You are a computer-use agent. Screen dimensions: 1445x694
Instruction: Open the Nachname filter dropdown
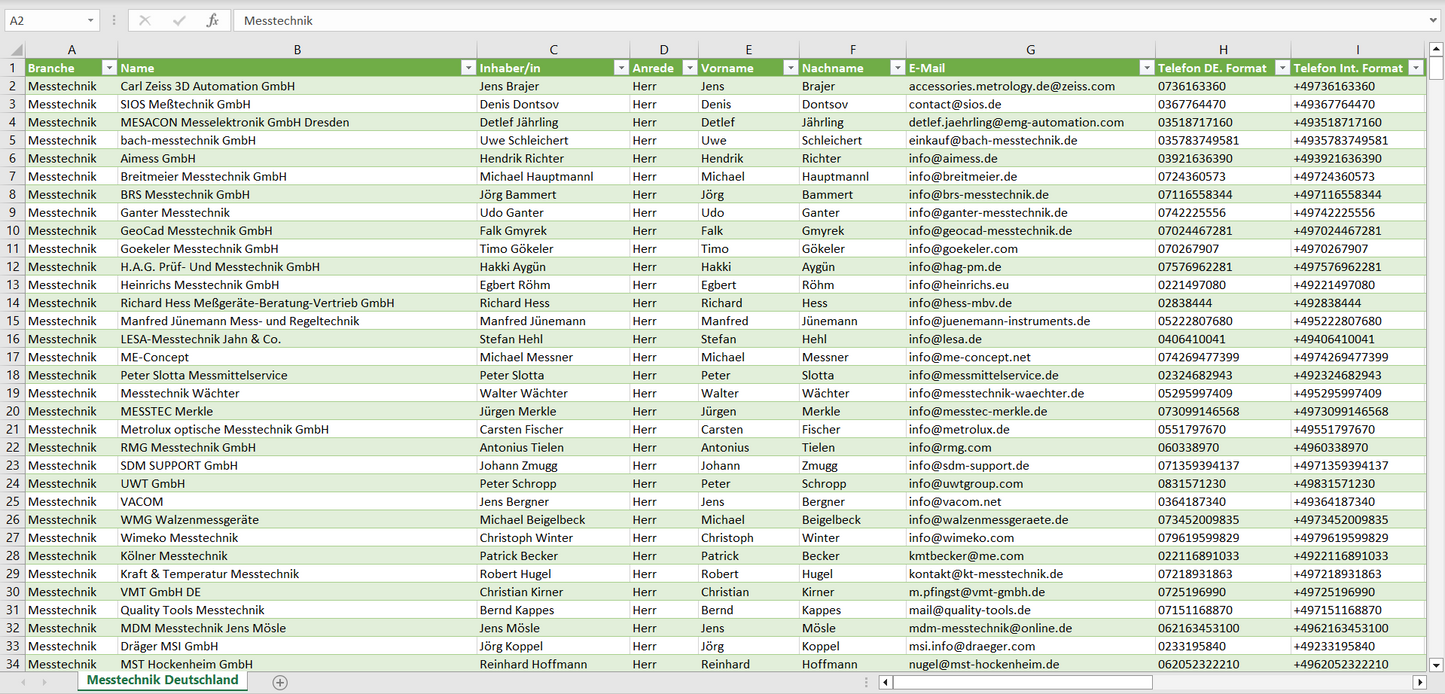click(x=896, y=68)
